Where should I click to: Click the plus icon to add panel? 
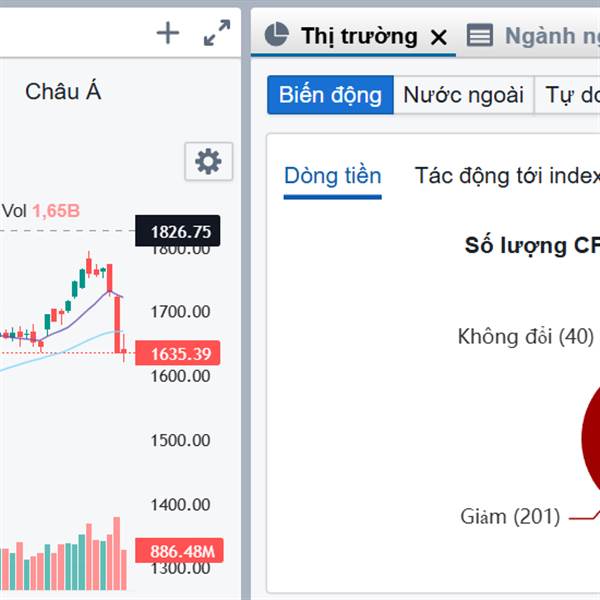point(168,34)
